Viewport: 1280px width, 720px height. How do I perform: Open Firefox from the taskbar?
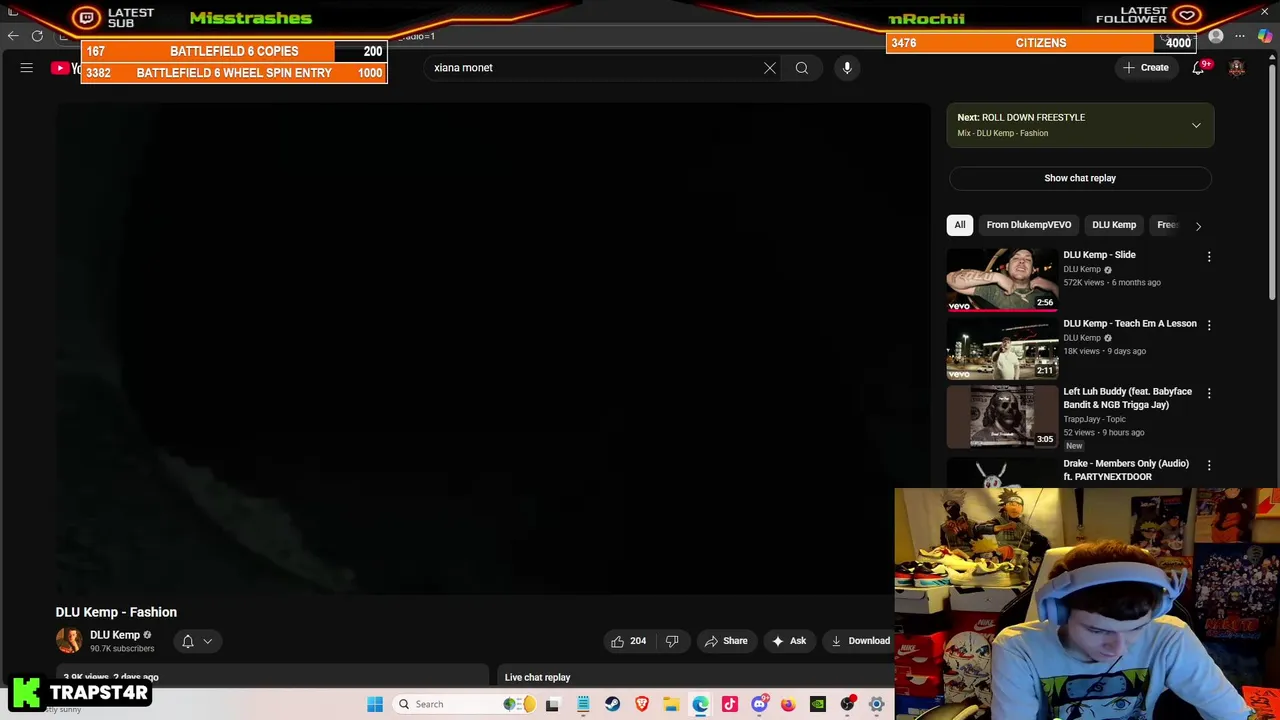788,704
